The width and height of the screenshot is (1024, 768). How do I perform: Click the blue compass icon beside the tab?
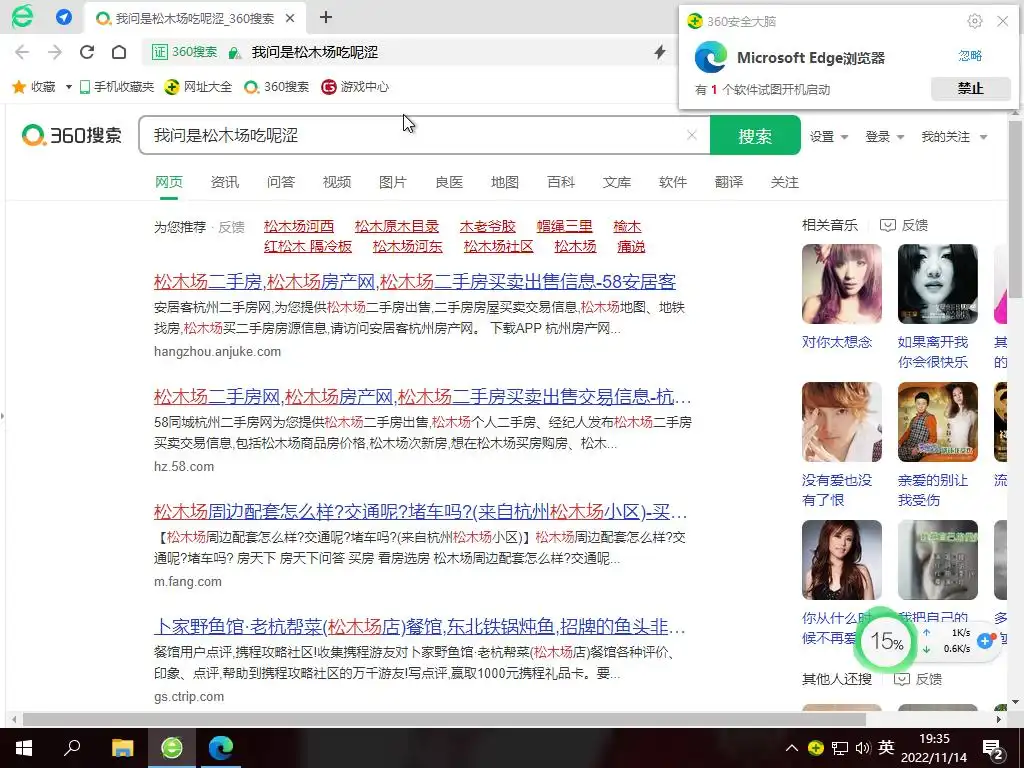pos(64,17)
